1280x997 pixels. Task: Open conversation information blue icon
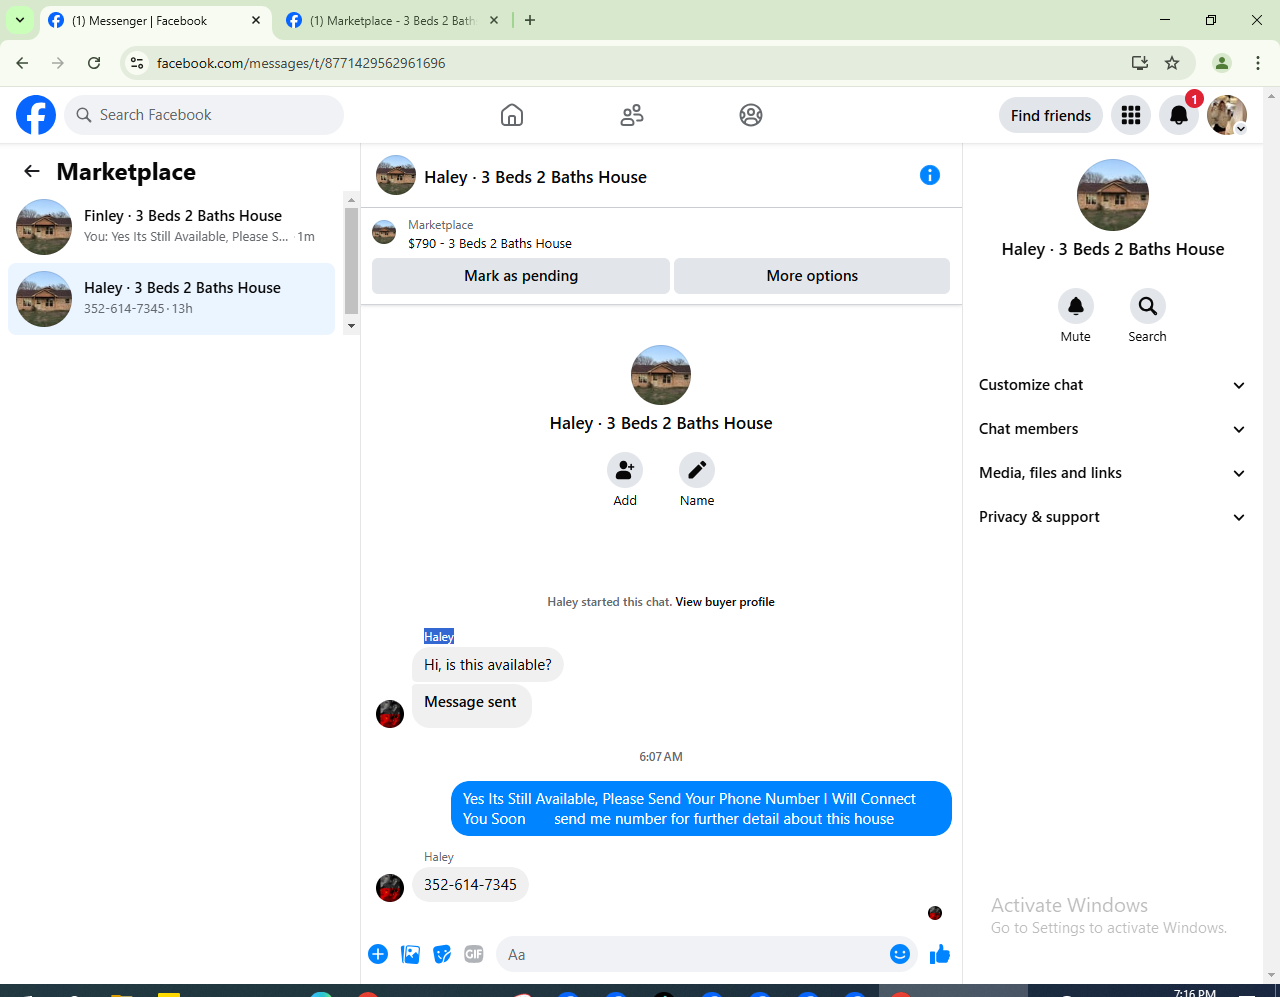[x=930, y=175]
